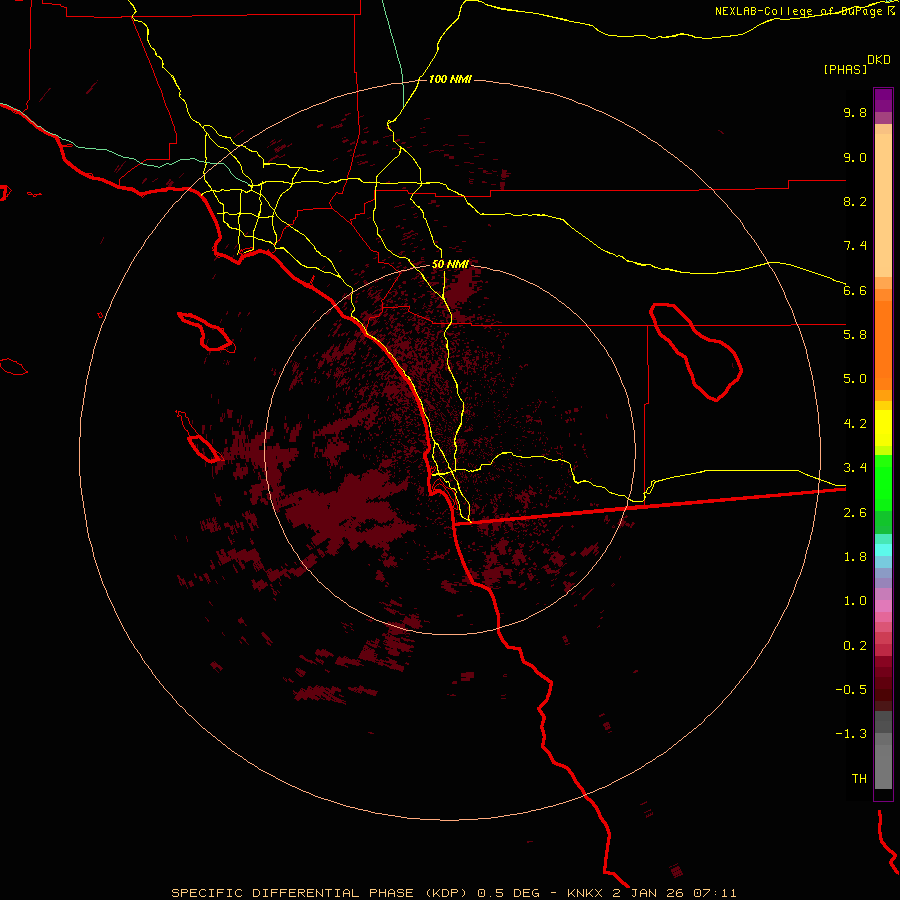Click the 9.0 legend value label
Screen dimensions: 900x900
coord(855,157)
